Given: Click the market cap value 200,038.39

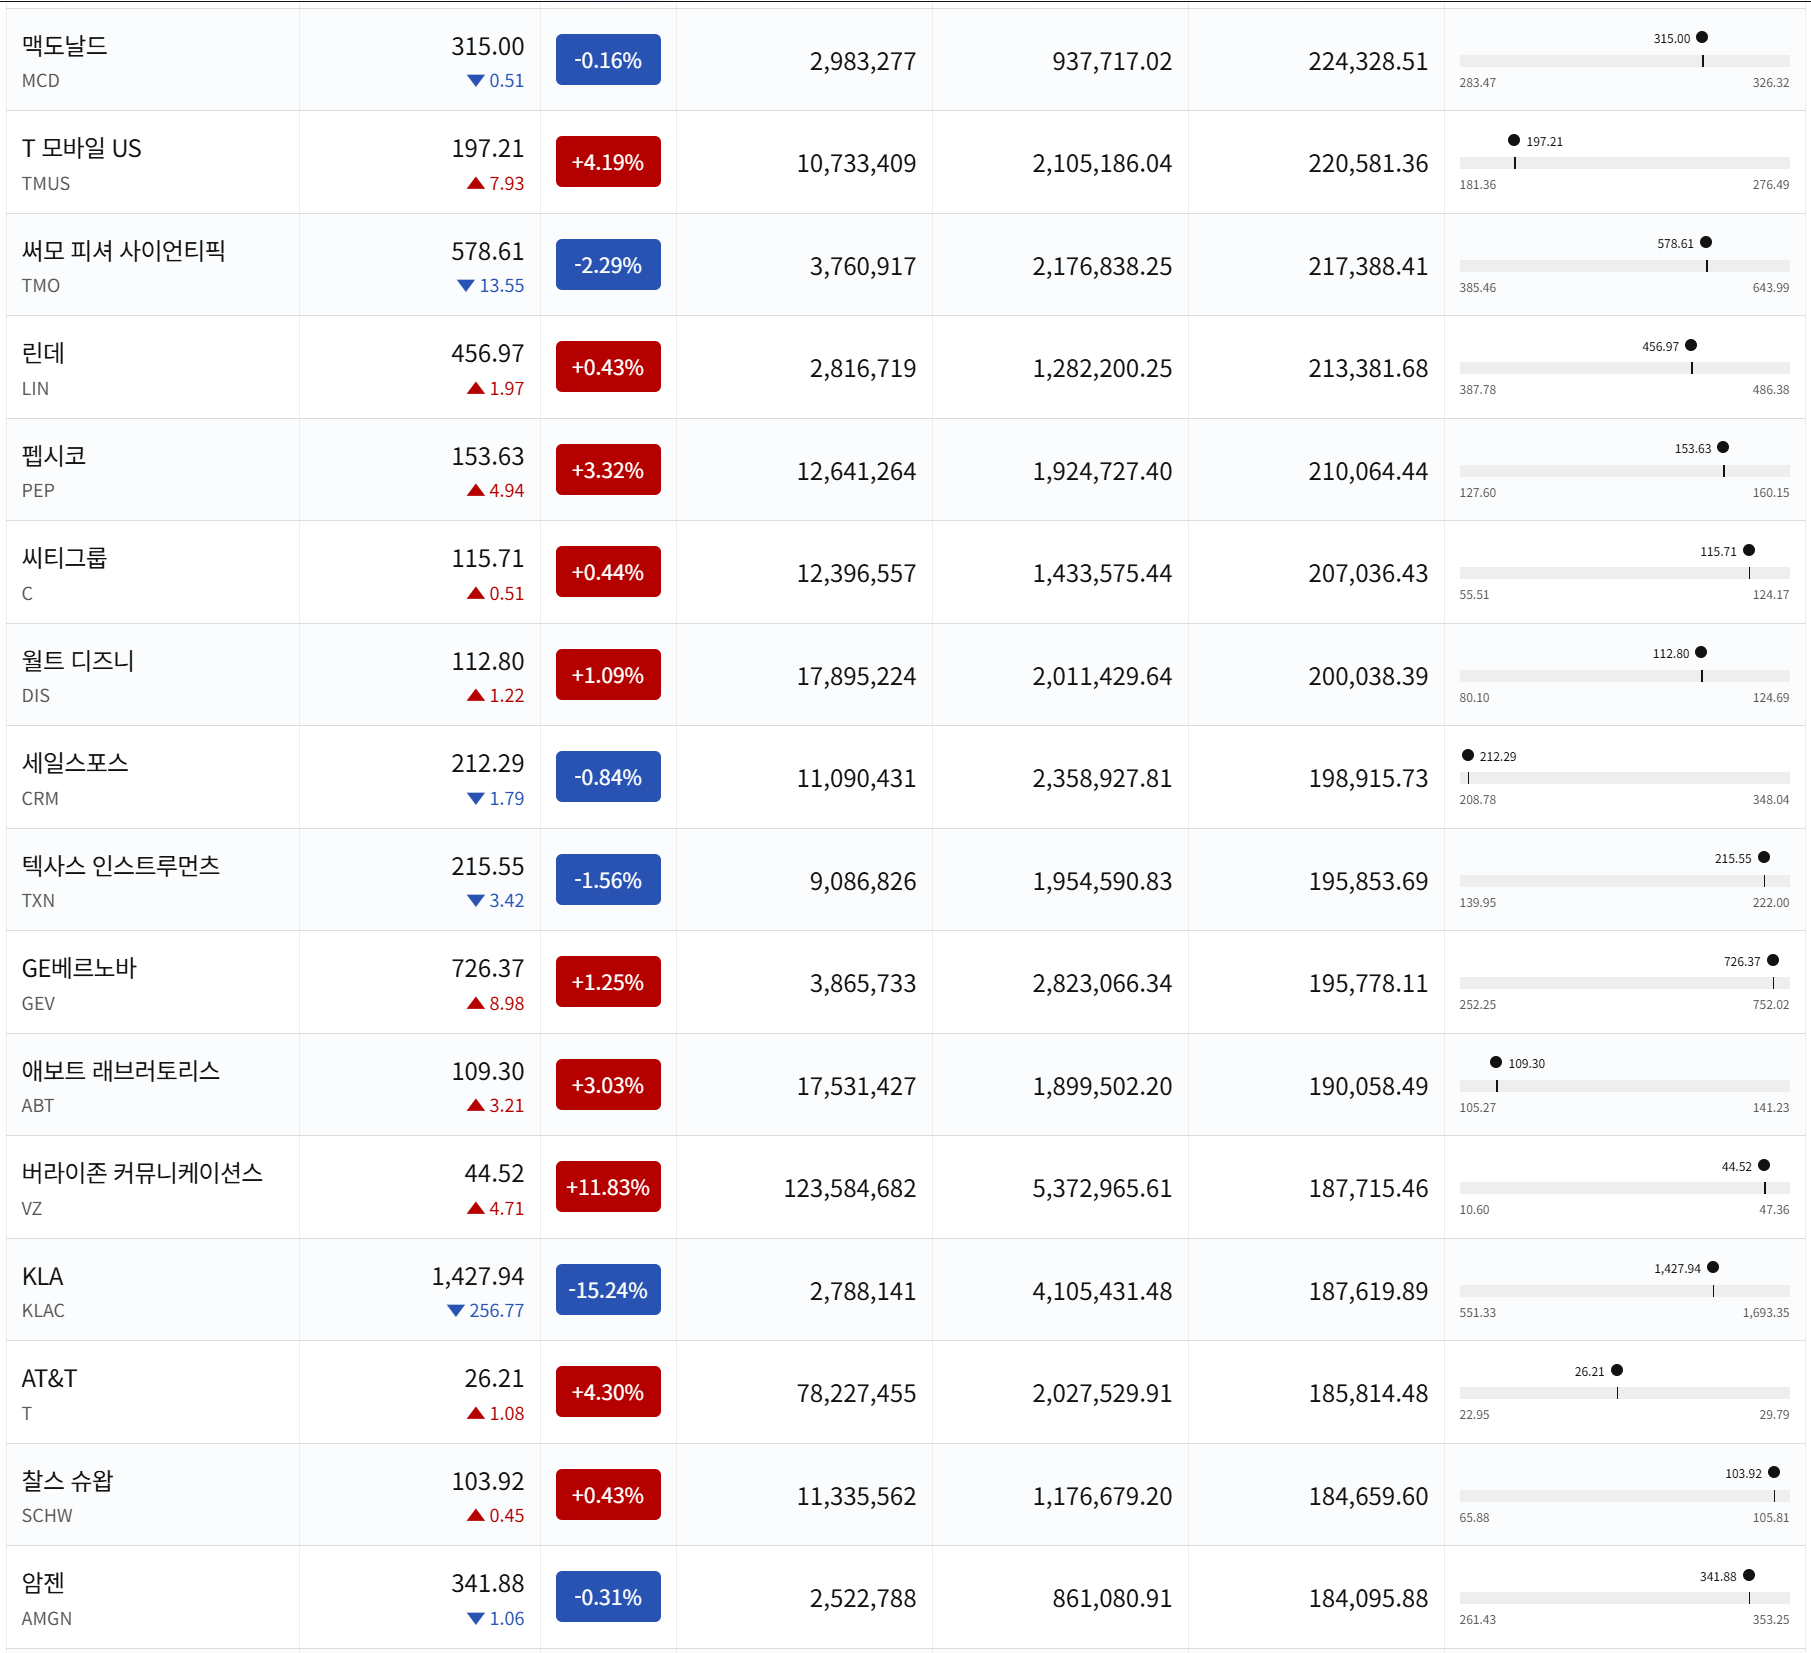Looking at the screenshot, I should (1368, 676).
